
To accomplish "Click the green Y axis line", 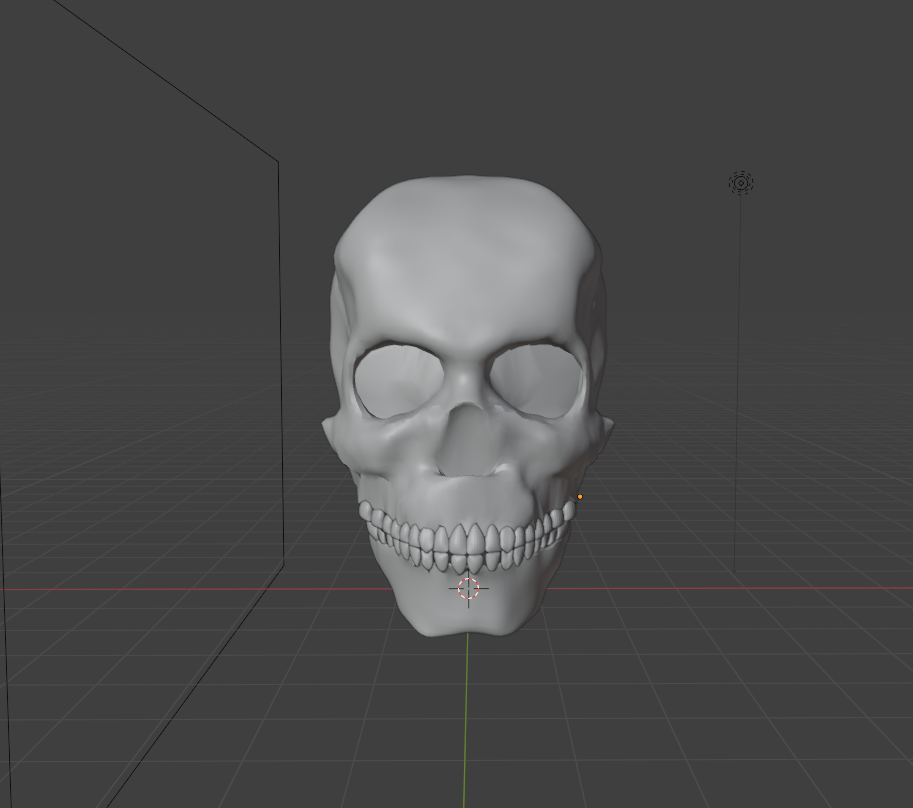I will (467, 720).
